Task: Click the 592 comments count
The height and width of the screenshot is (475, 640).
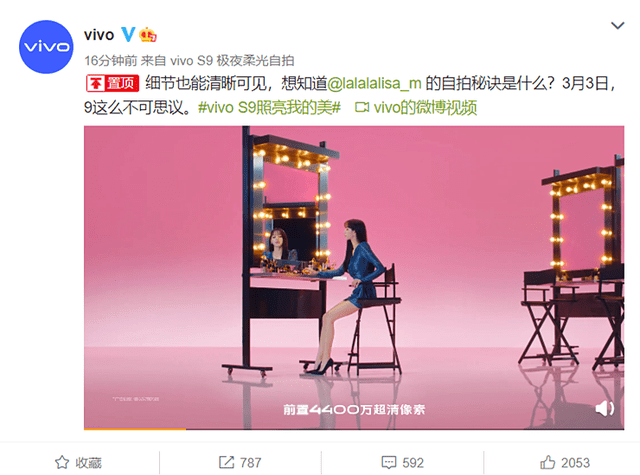Action: point(413,462)
